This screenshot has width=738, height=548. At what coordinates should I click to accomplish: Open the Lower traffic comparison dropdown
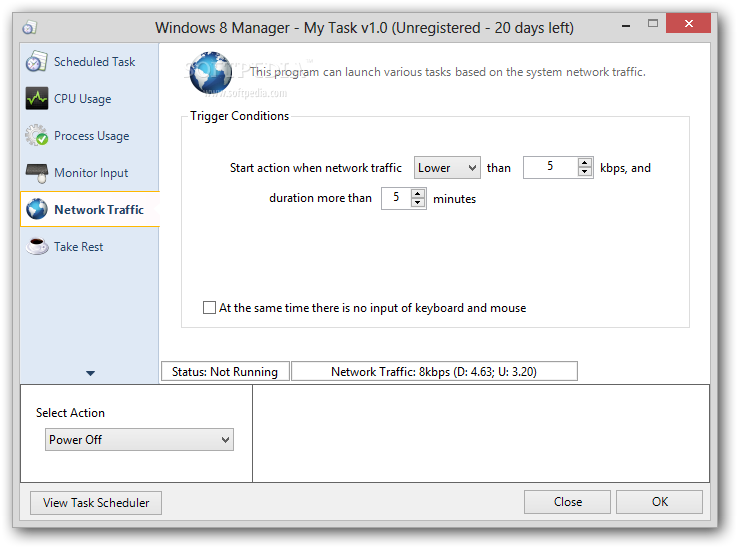447,168
